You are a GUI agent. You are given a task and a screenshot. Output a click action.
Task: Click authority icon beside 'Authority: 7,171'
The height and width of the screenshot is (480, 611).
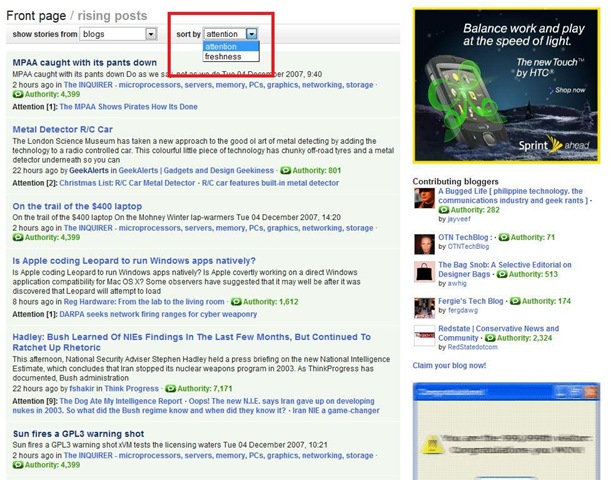pyautogui.click(x=170, y=388)
